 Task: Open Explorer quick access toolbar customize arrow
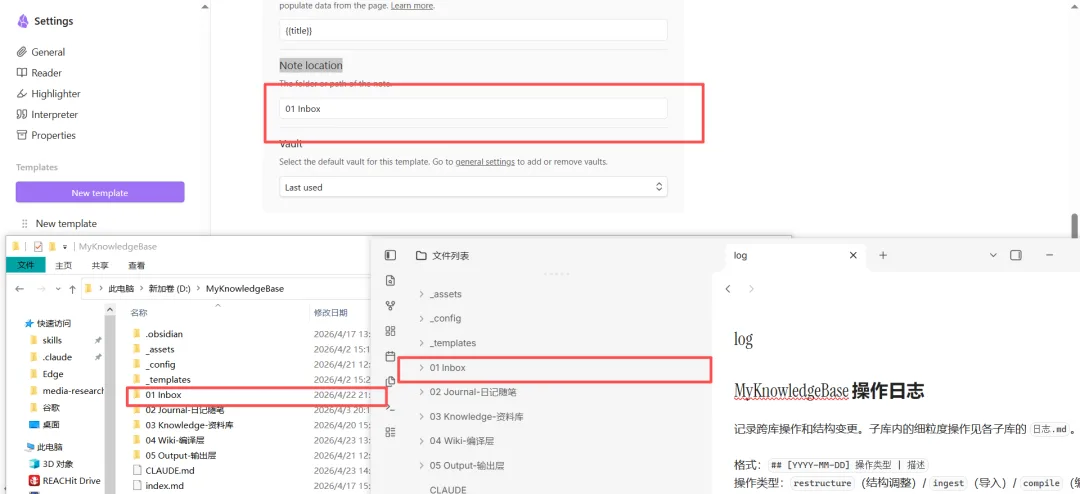click(65, 247)
